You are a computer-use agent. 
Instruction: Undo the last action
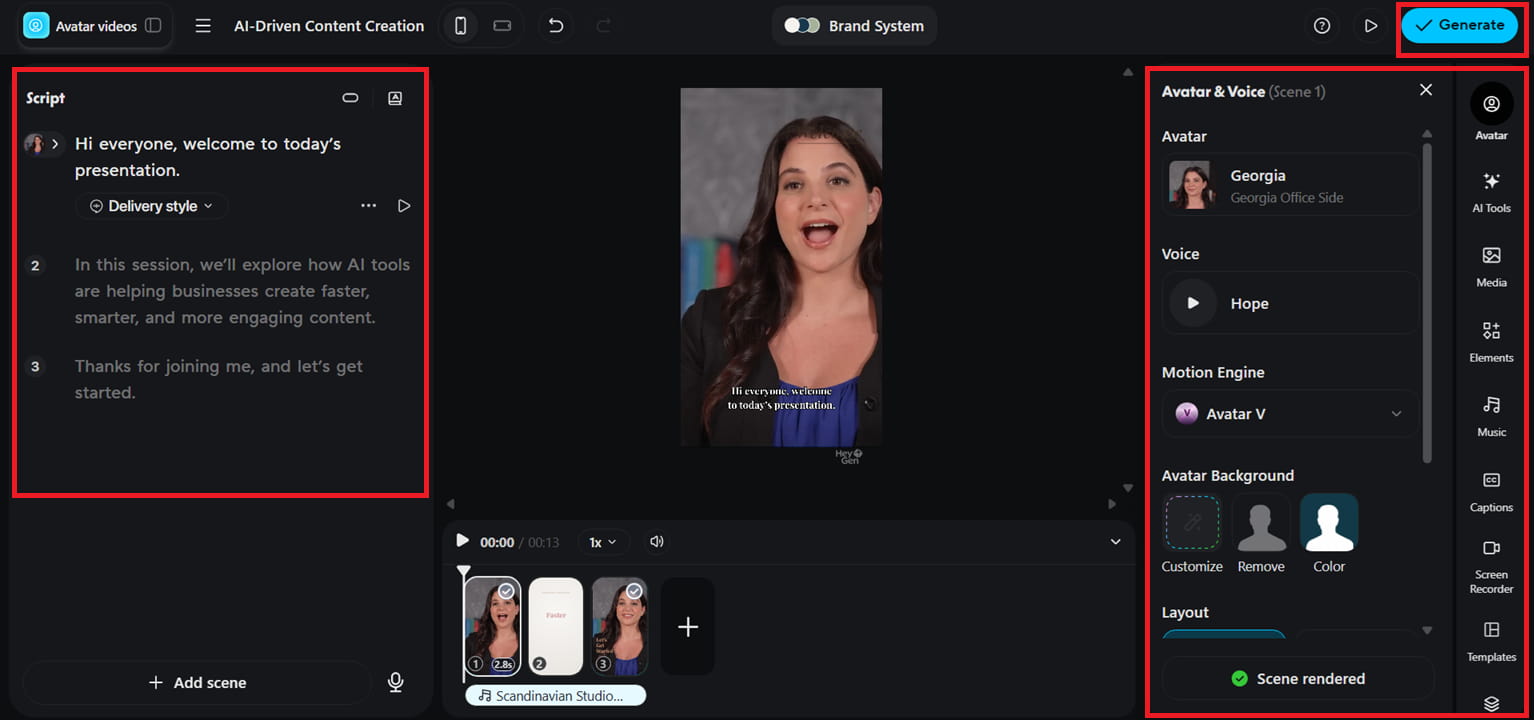coord(556,26)
